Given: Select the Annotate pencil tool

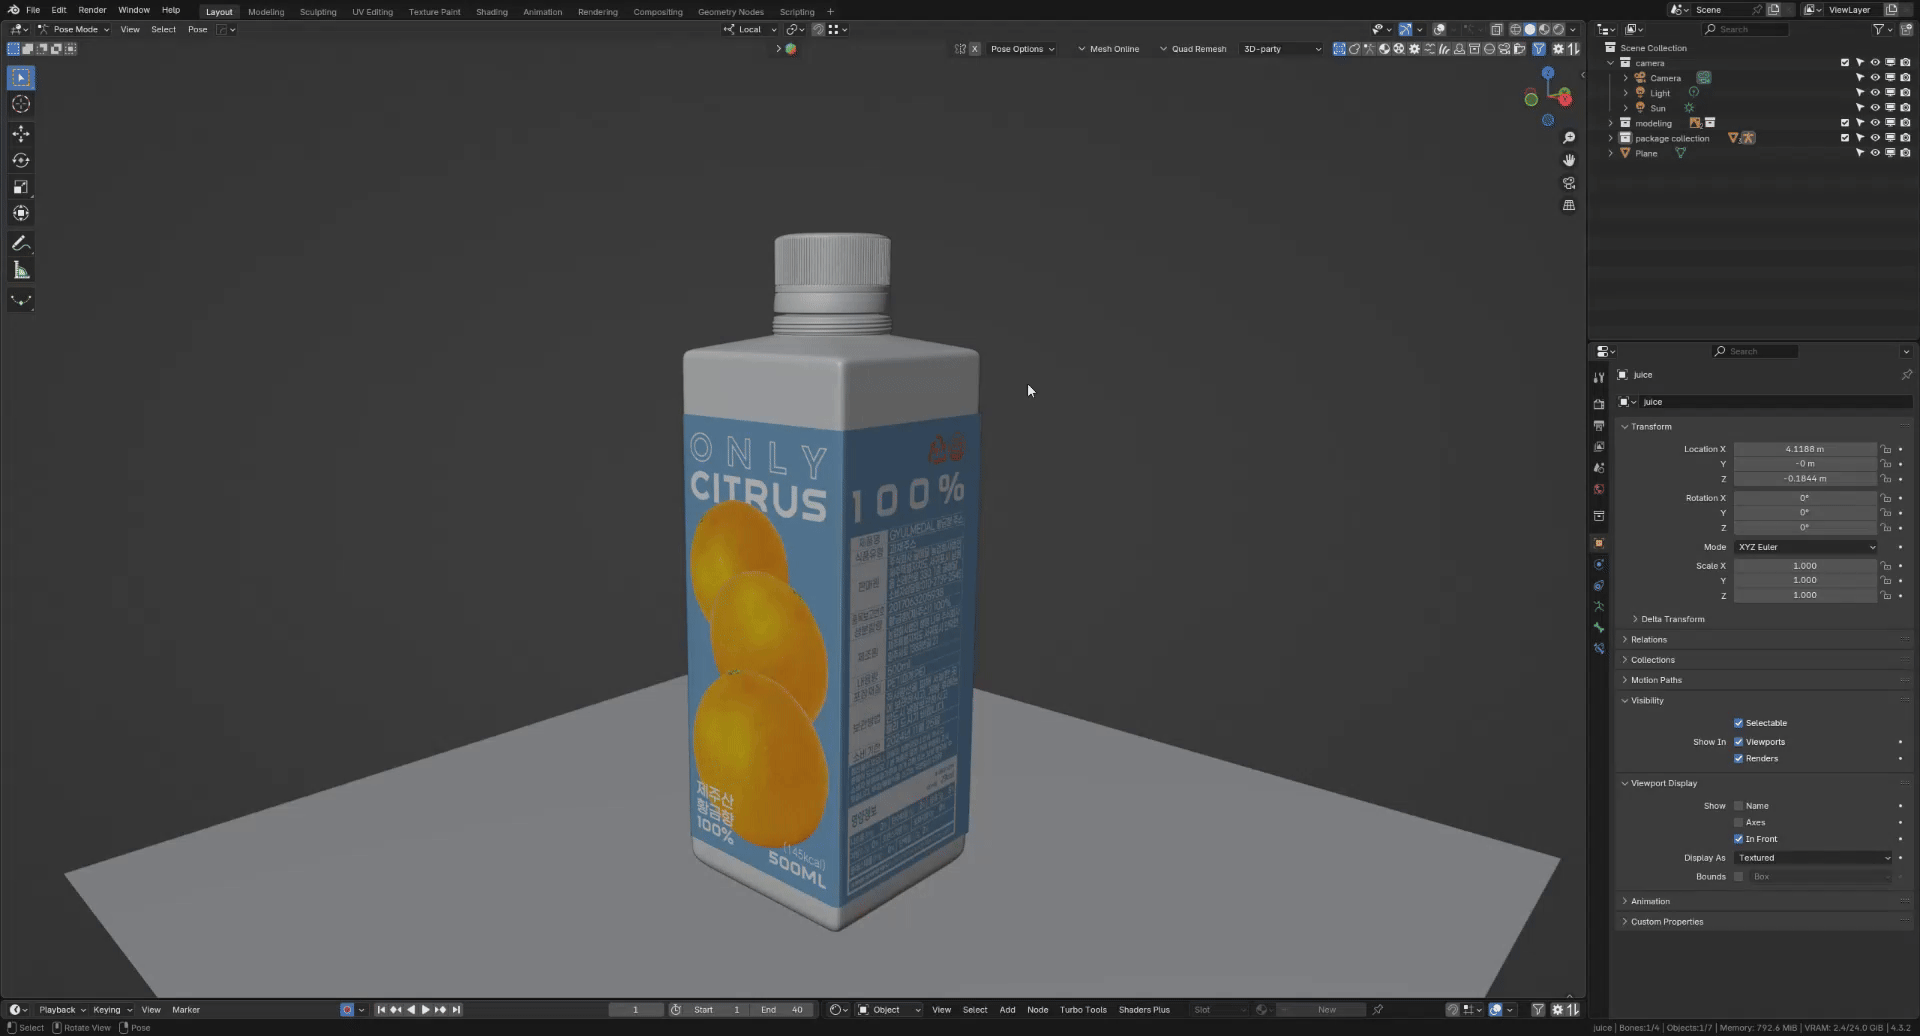Looking at the screenshot, I should pos(21,243).
